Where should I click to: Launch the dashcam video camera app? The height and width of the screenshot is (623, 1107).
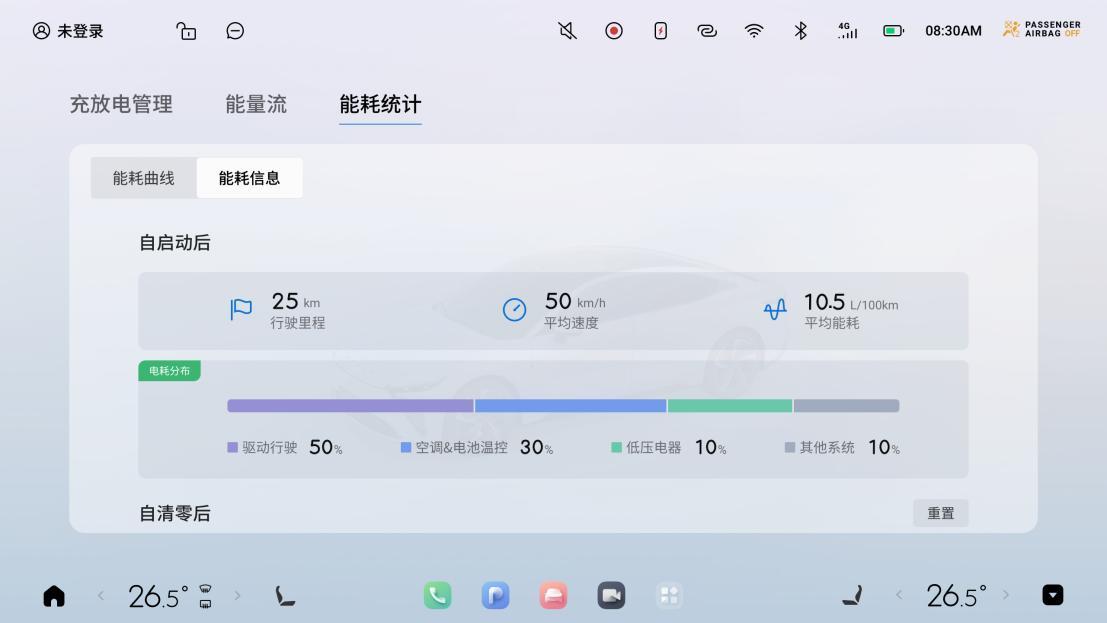click(x=611, y=596)
